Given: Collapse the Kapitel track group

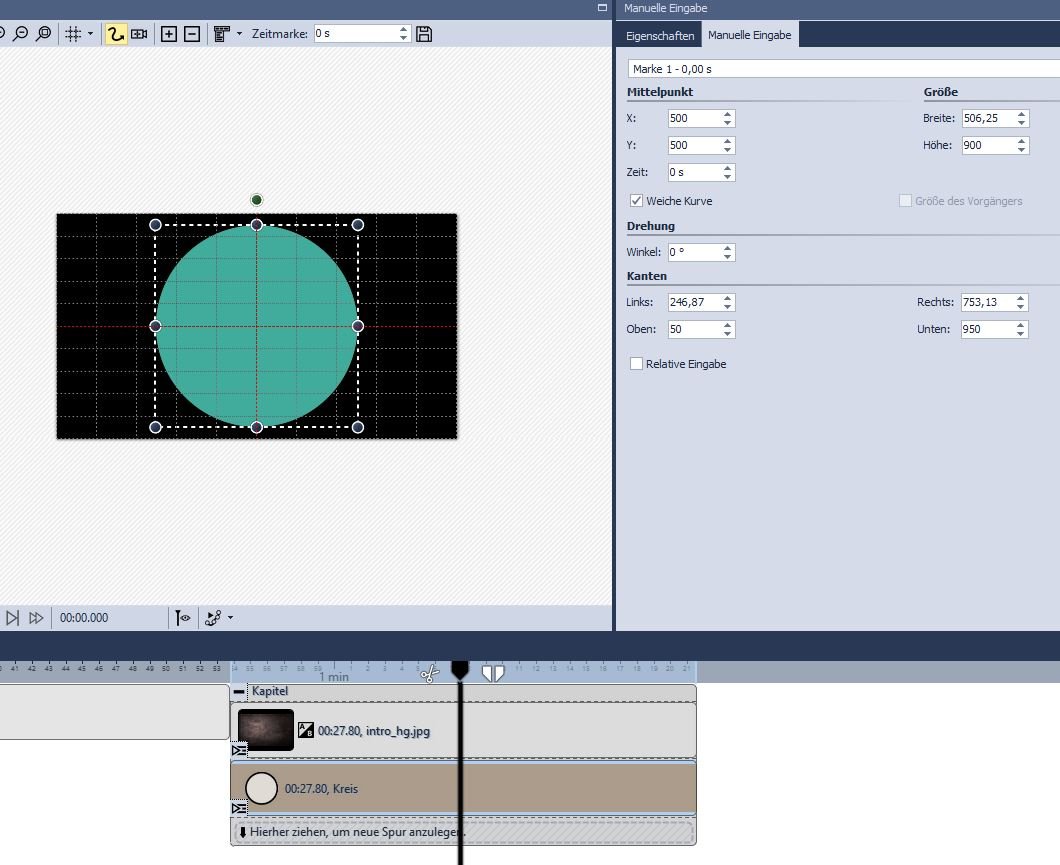Looking at the screenshot, I should (x=239, y=692).
